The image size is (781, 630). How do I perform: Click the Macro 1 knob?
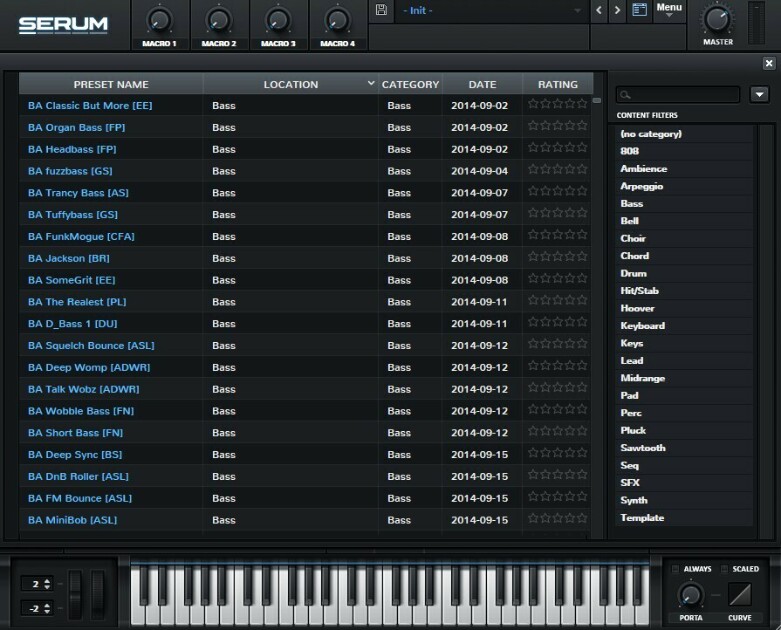(x=159, y=20)
